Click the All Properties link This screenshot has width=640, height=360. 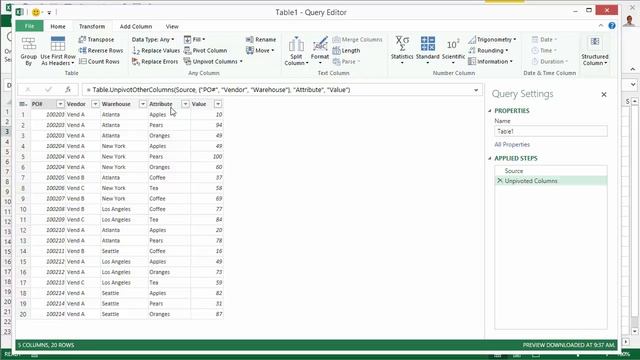coord(512,144)
